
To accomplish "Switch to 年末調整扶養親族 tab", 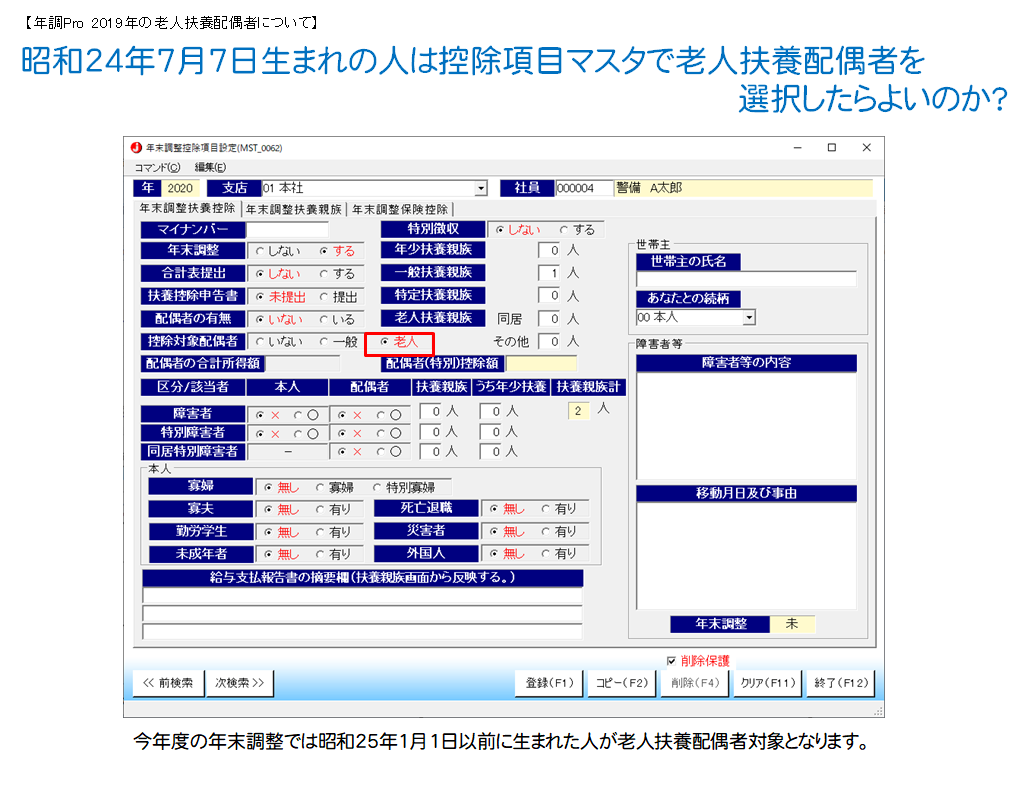I will tap(295, 209).
